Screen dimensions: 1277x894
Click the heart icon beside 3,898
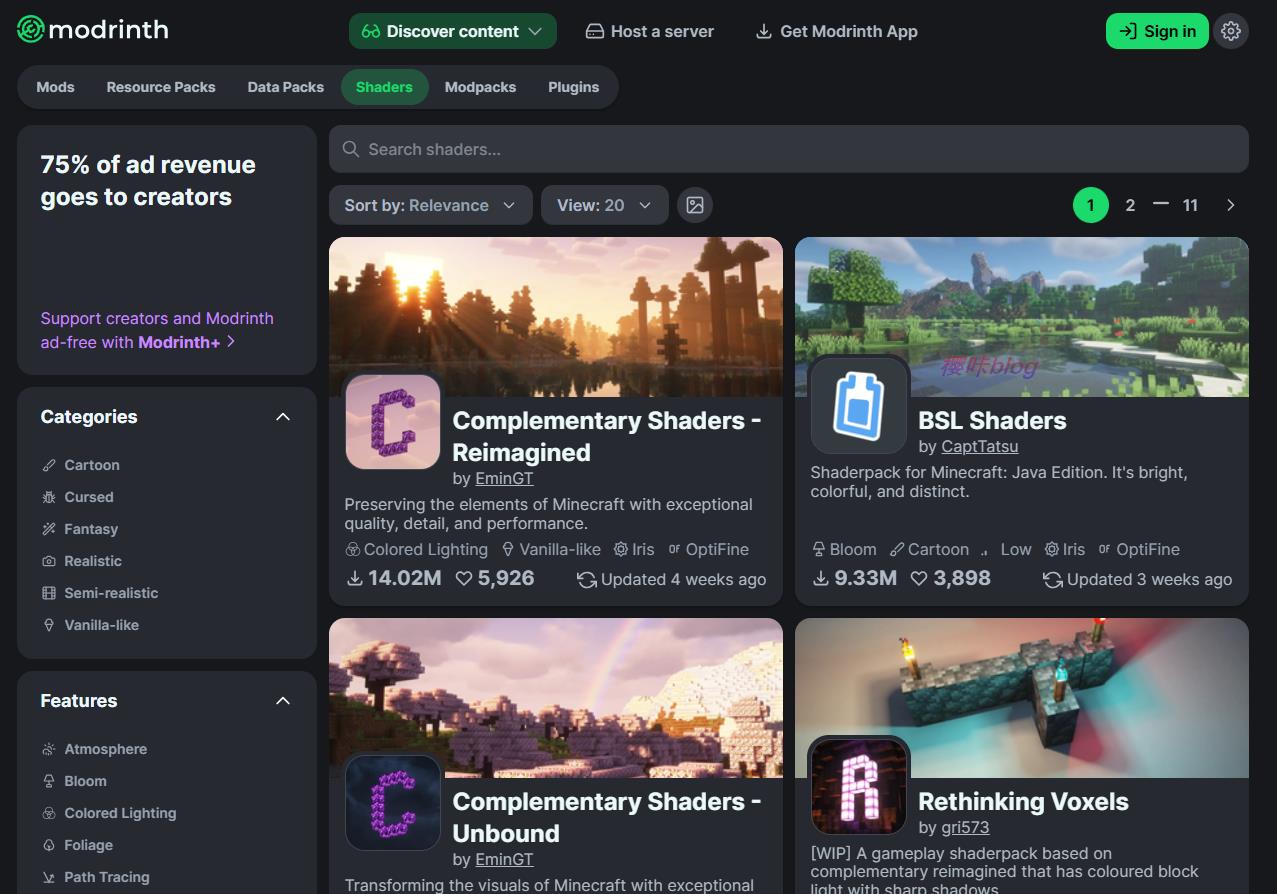(x=919, y=578)
